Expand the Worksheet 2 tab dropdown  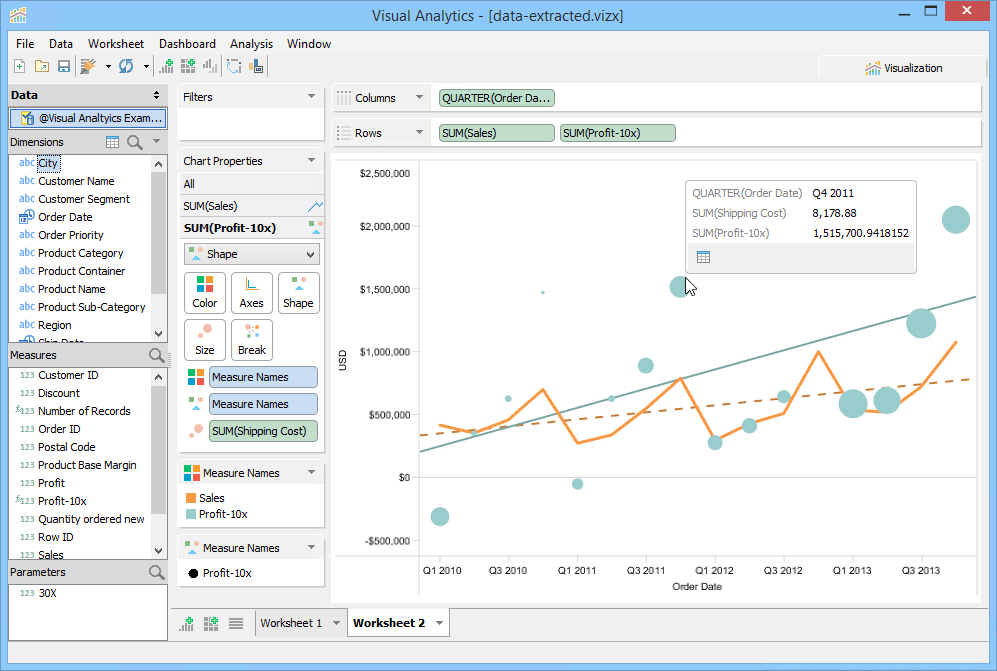[x=437, y=622]
